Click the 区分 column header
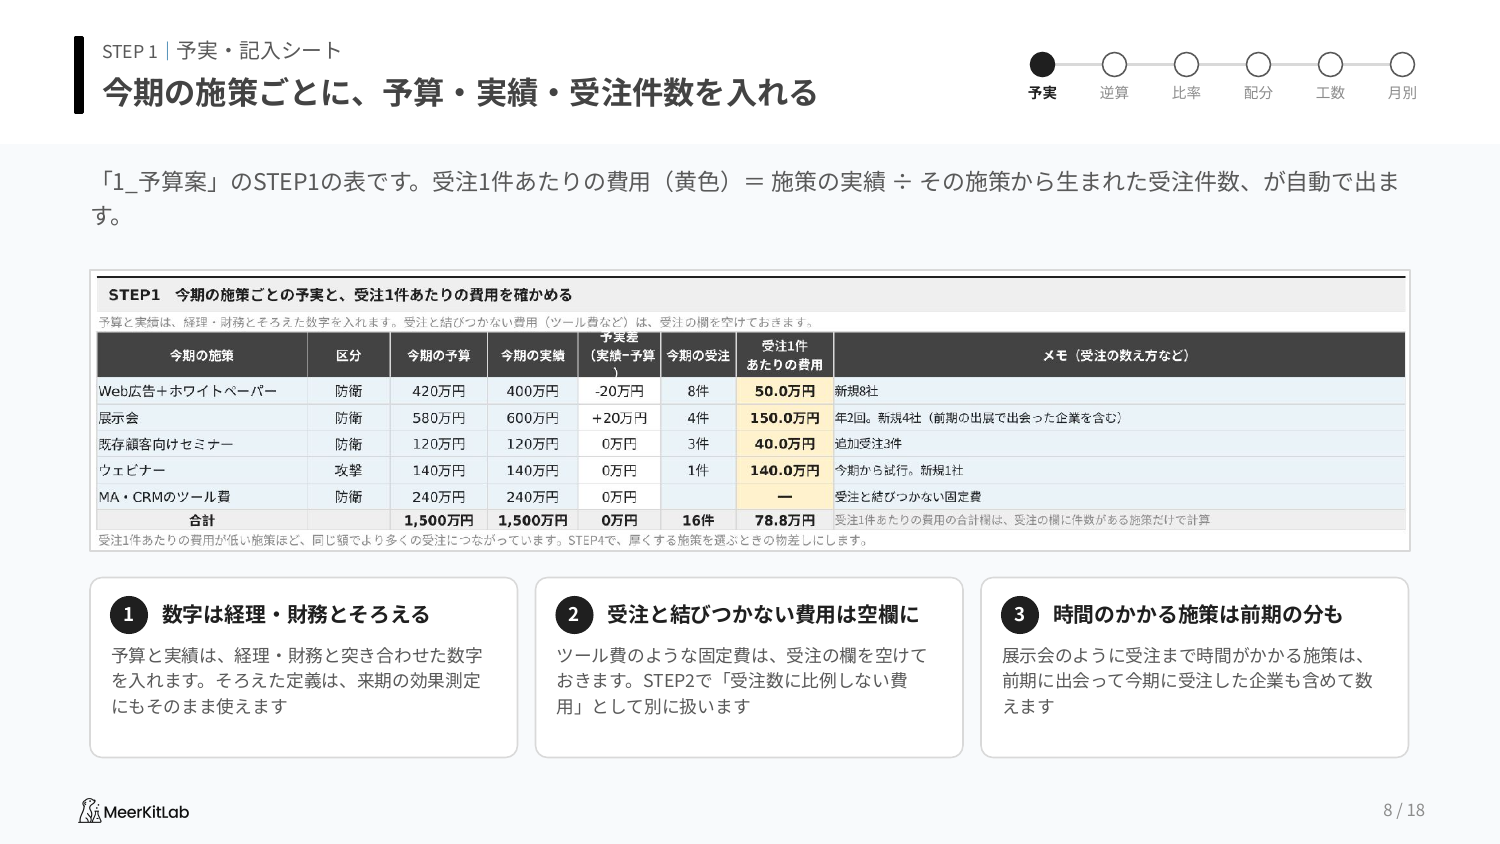 [348, 355]
